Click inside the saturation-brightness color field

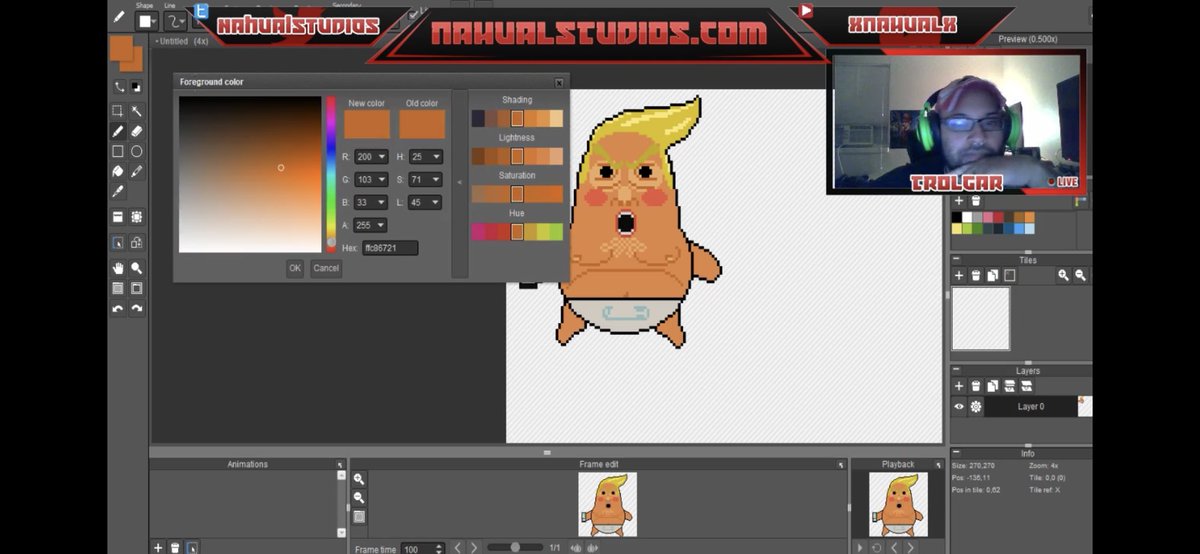[x=250, y=175]
